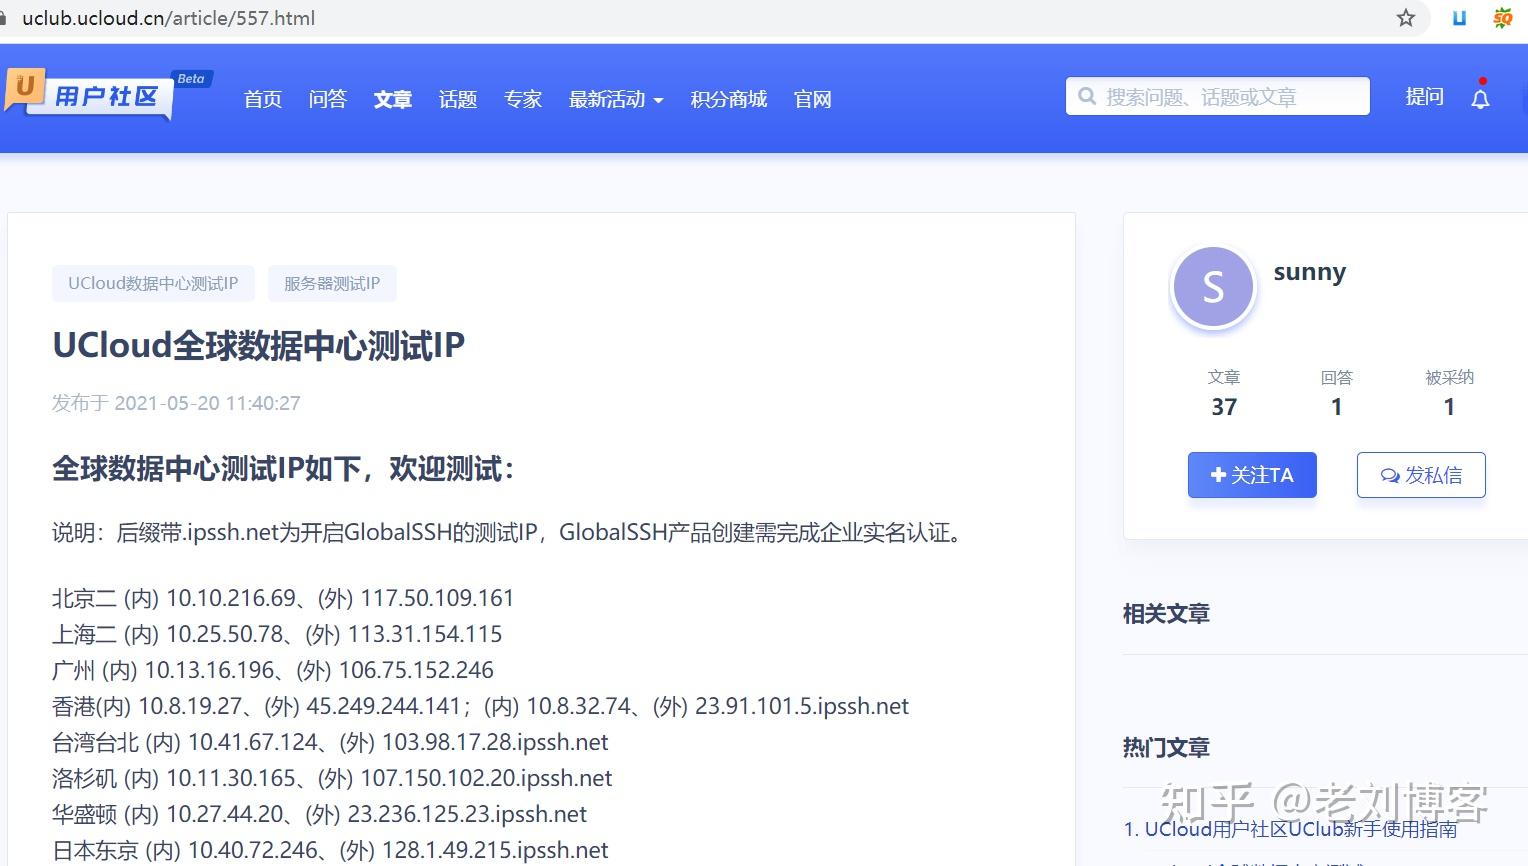Click the 关注TA follow button
This screenshot has width=1528, height=866.
point(1252,475)
